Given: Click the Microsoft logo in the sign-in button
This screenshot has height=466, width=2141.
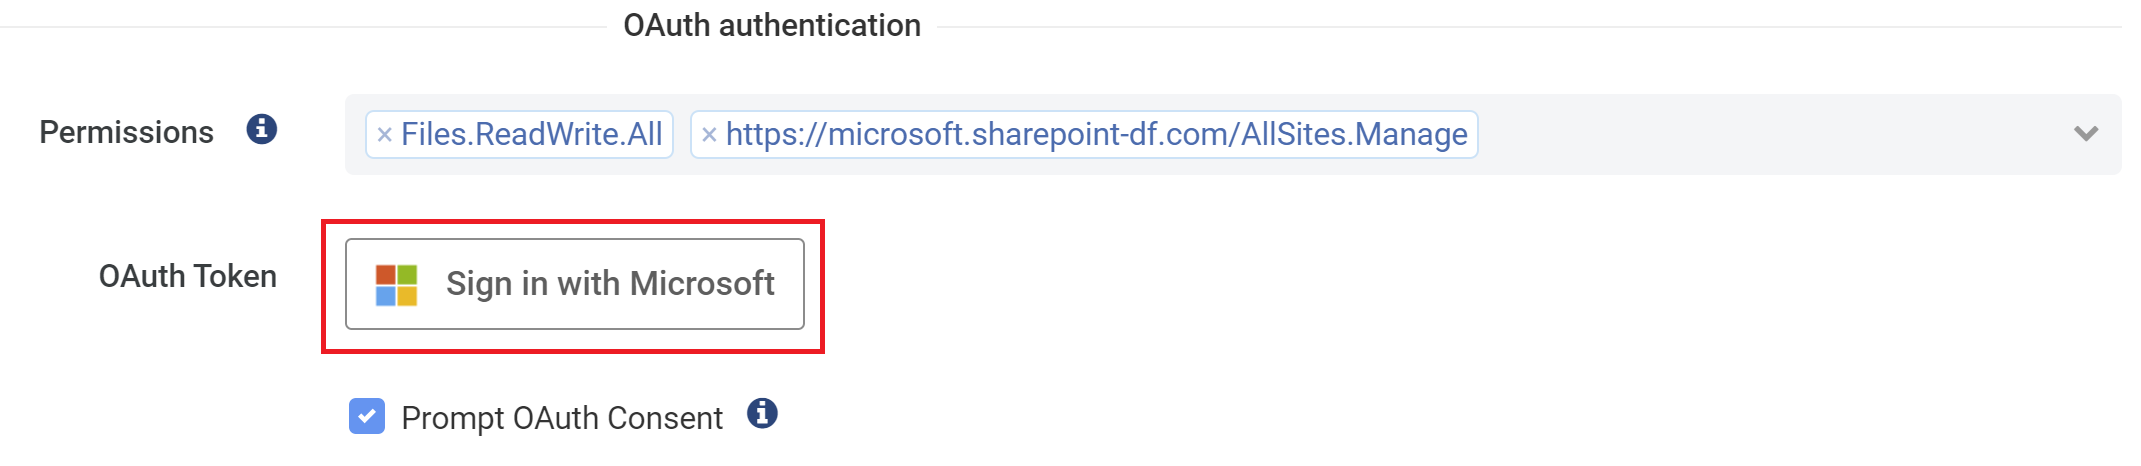Looking at the screenshot, I should (396, 285).
